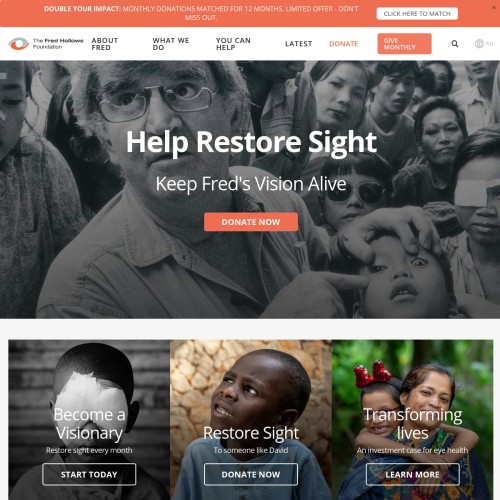Click Click Here To Match button

click(x=417, y=14)
